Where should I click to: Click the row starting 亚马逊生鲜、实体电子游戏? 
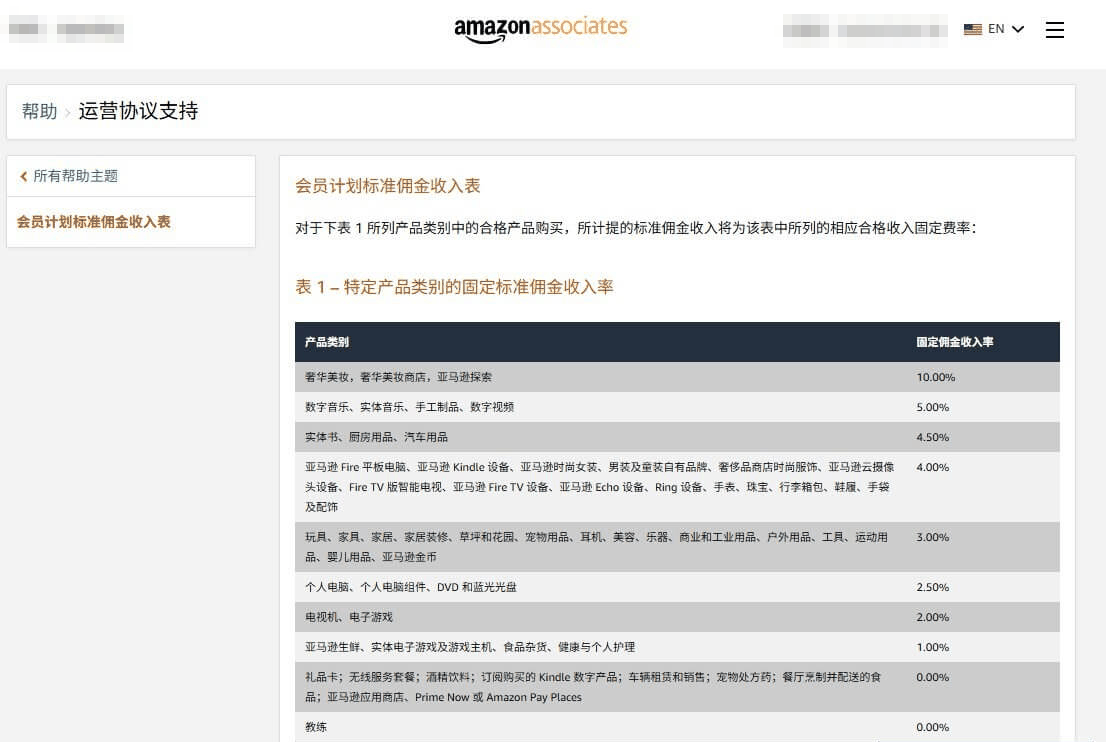click(x=677, y=647)
